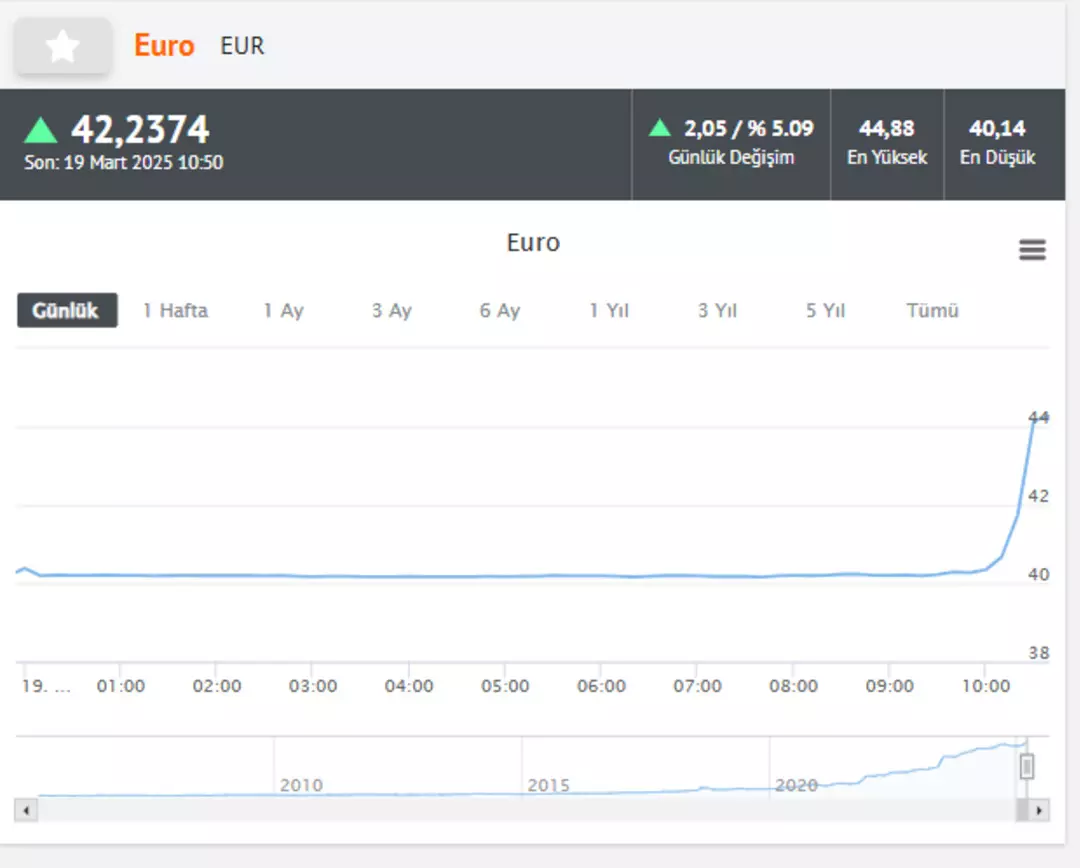Click the orange Euro heading link
Screen dimensions: 1080x868
164,45
